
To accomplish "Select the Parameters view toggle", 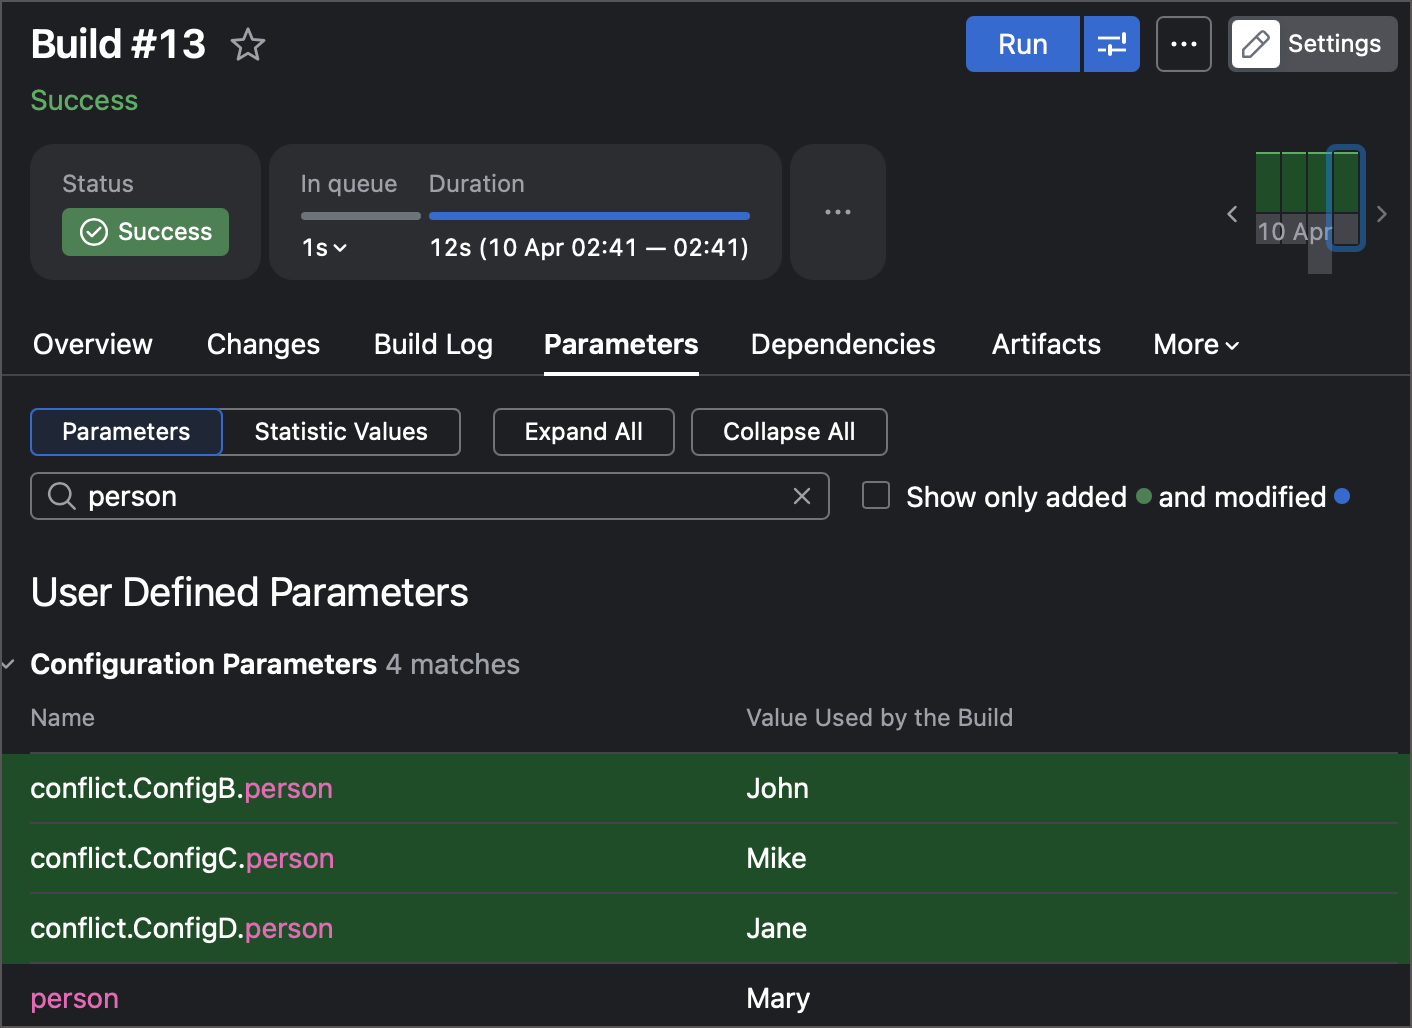I will [x=126, y=432].
